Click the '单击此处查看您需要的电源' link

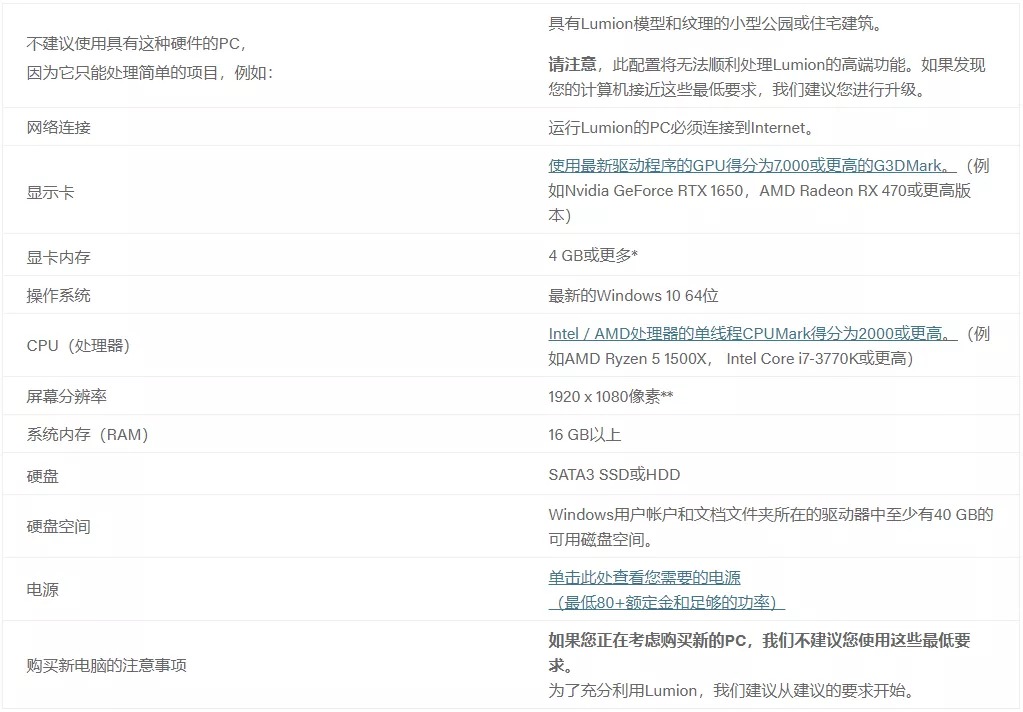click(x=645, y=578)
